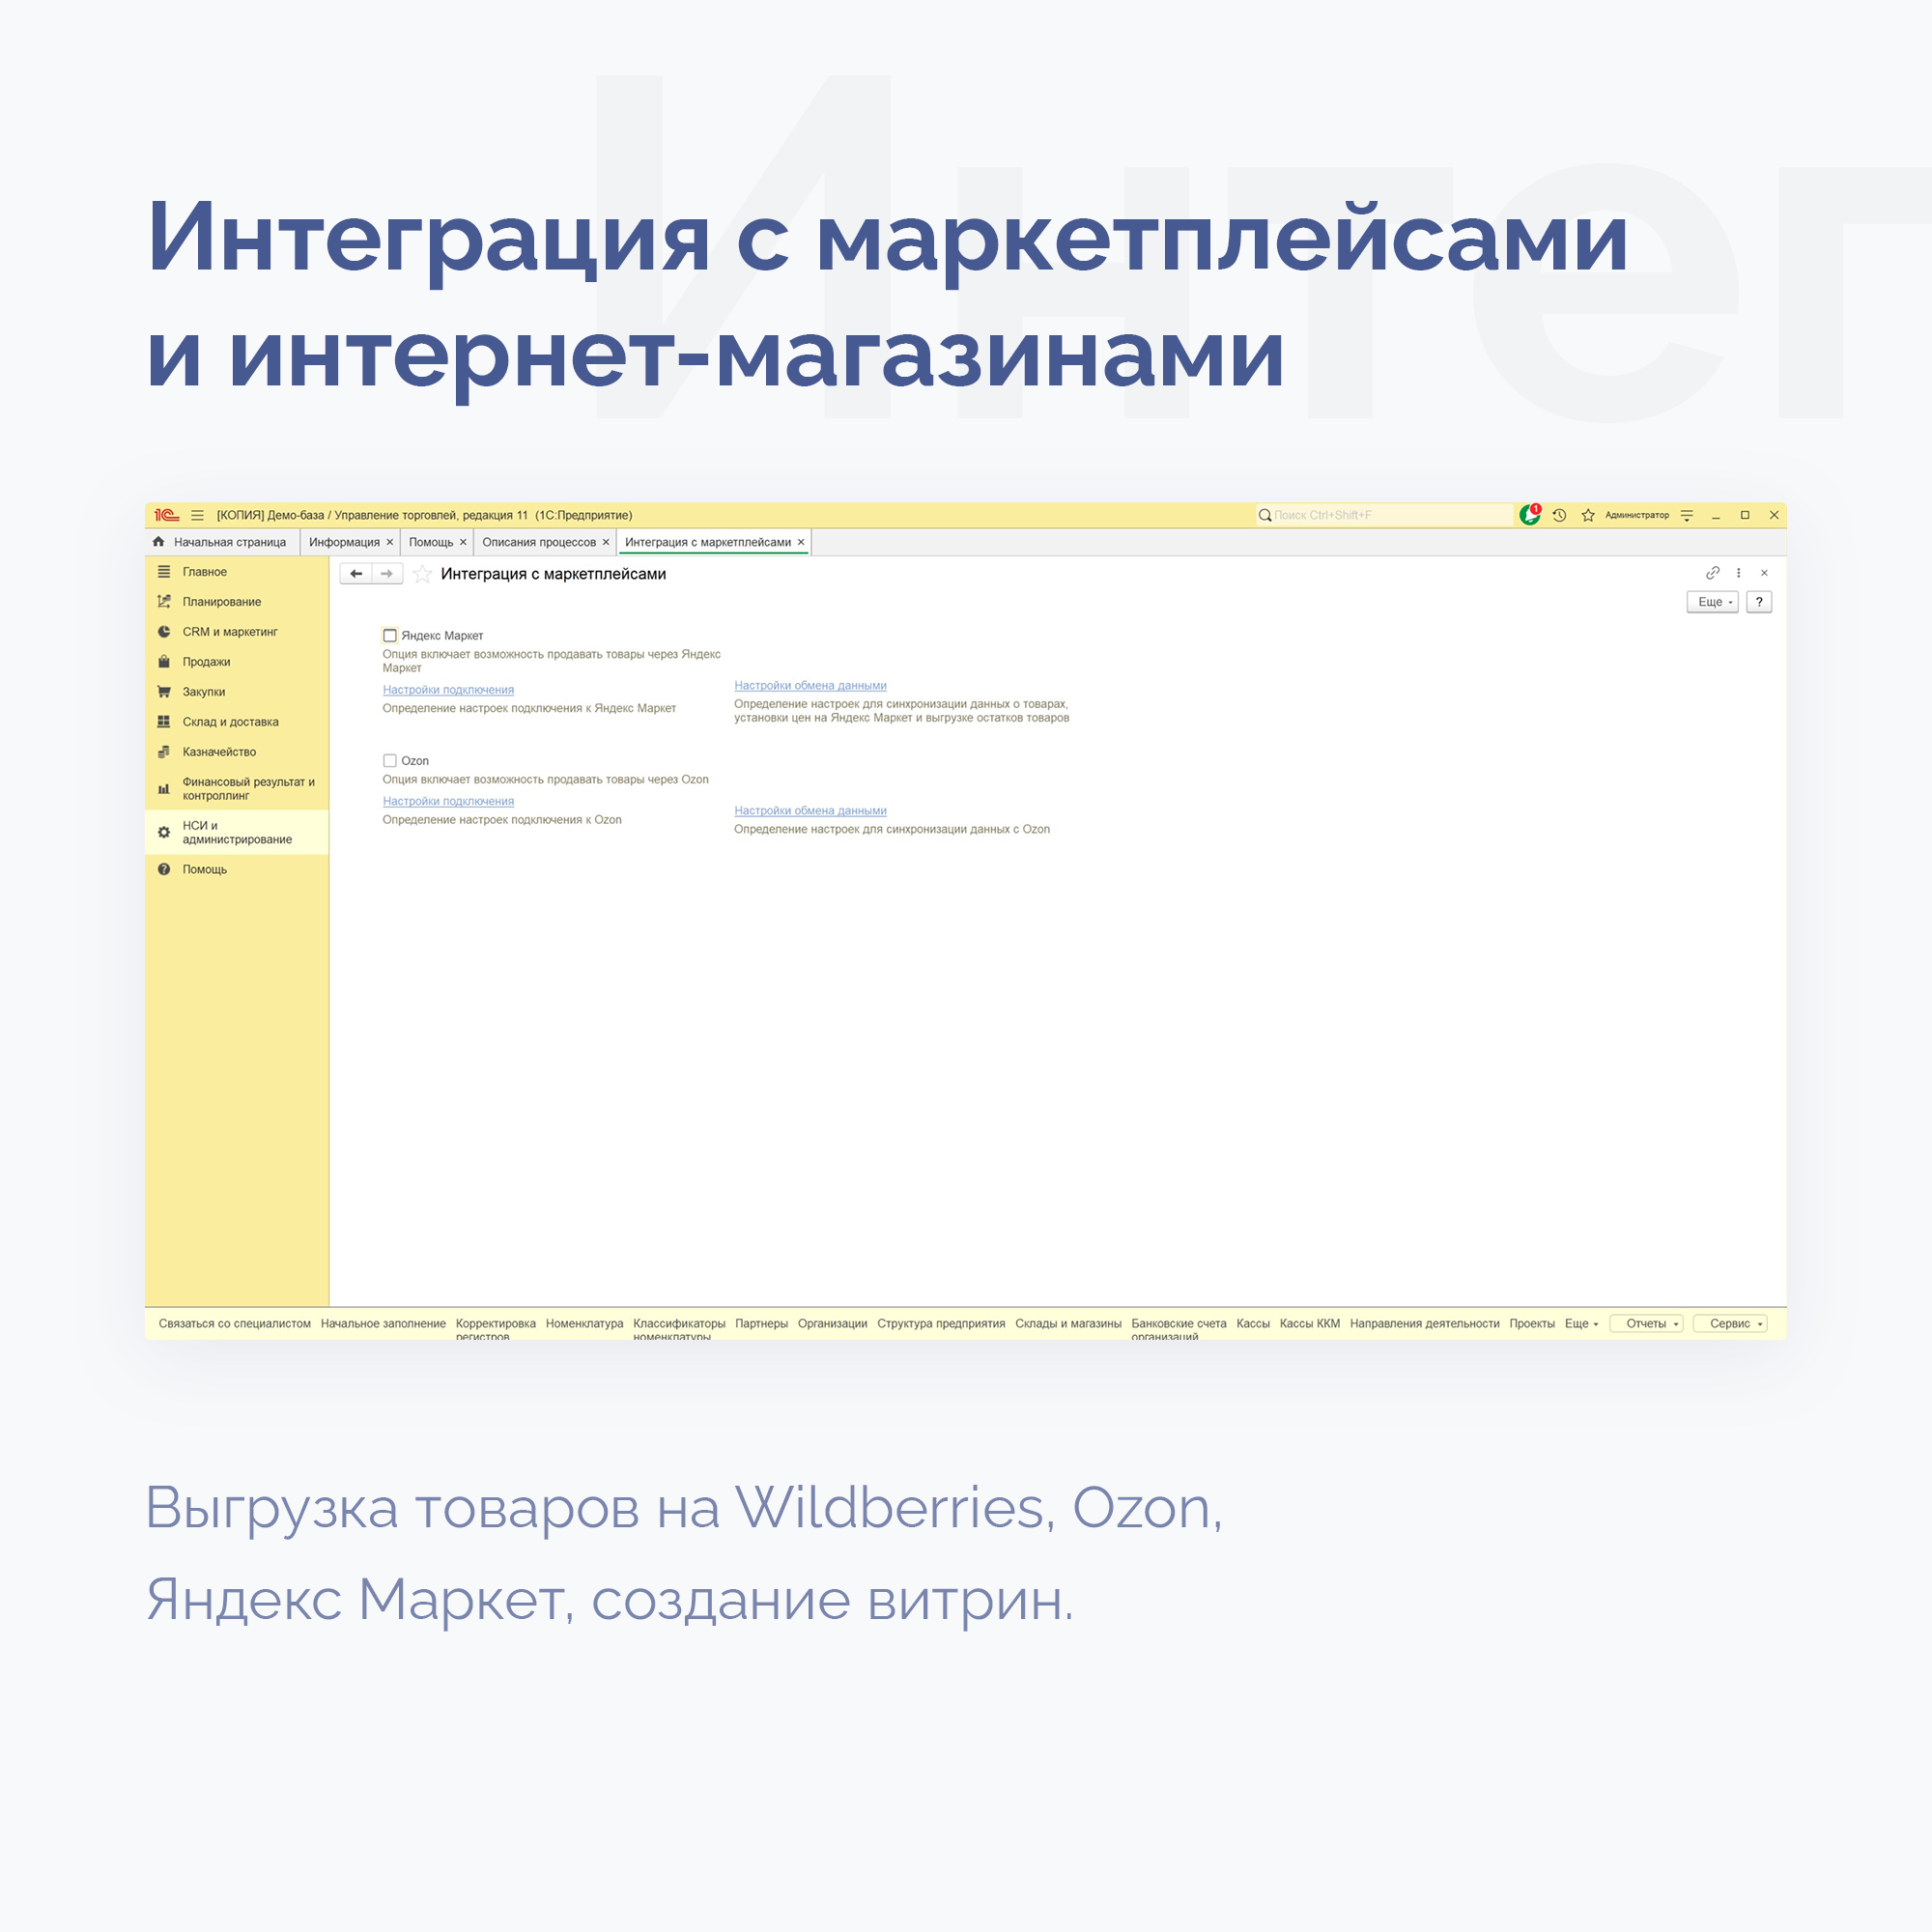
Task: Switch to the Описания процессов tab
Action: tap(539, 542)
